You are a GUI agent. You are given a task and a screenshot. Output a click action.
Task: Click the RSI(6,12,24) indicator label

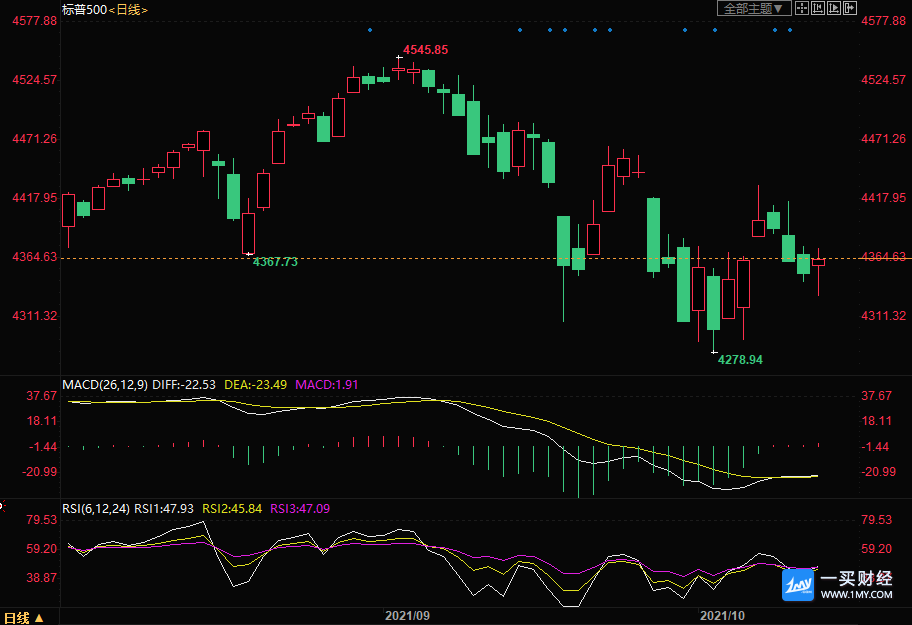pyautogui.click(x=96, y=509)
